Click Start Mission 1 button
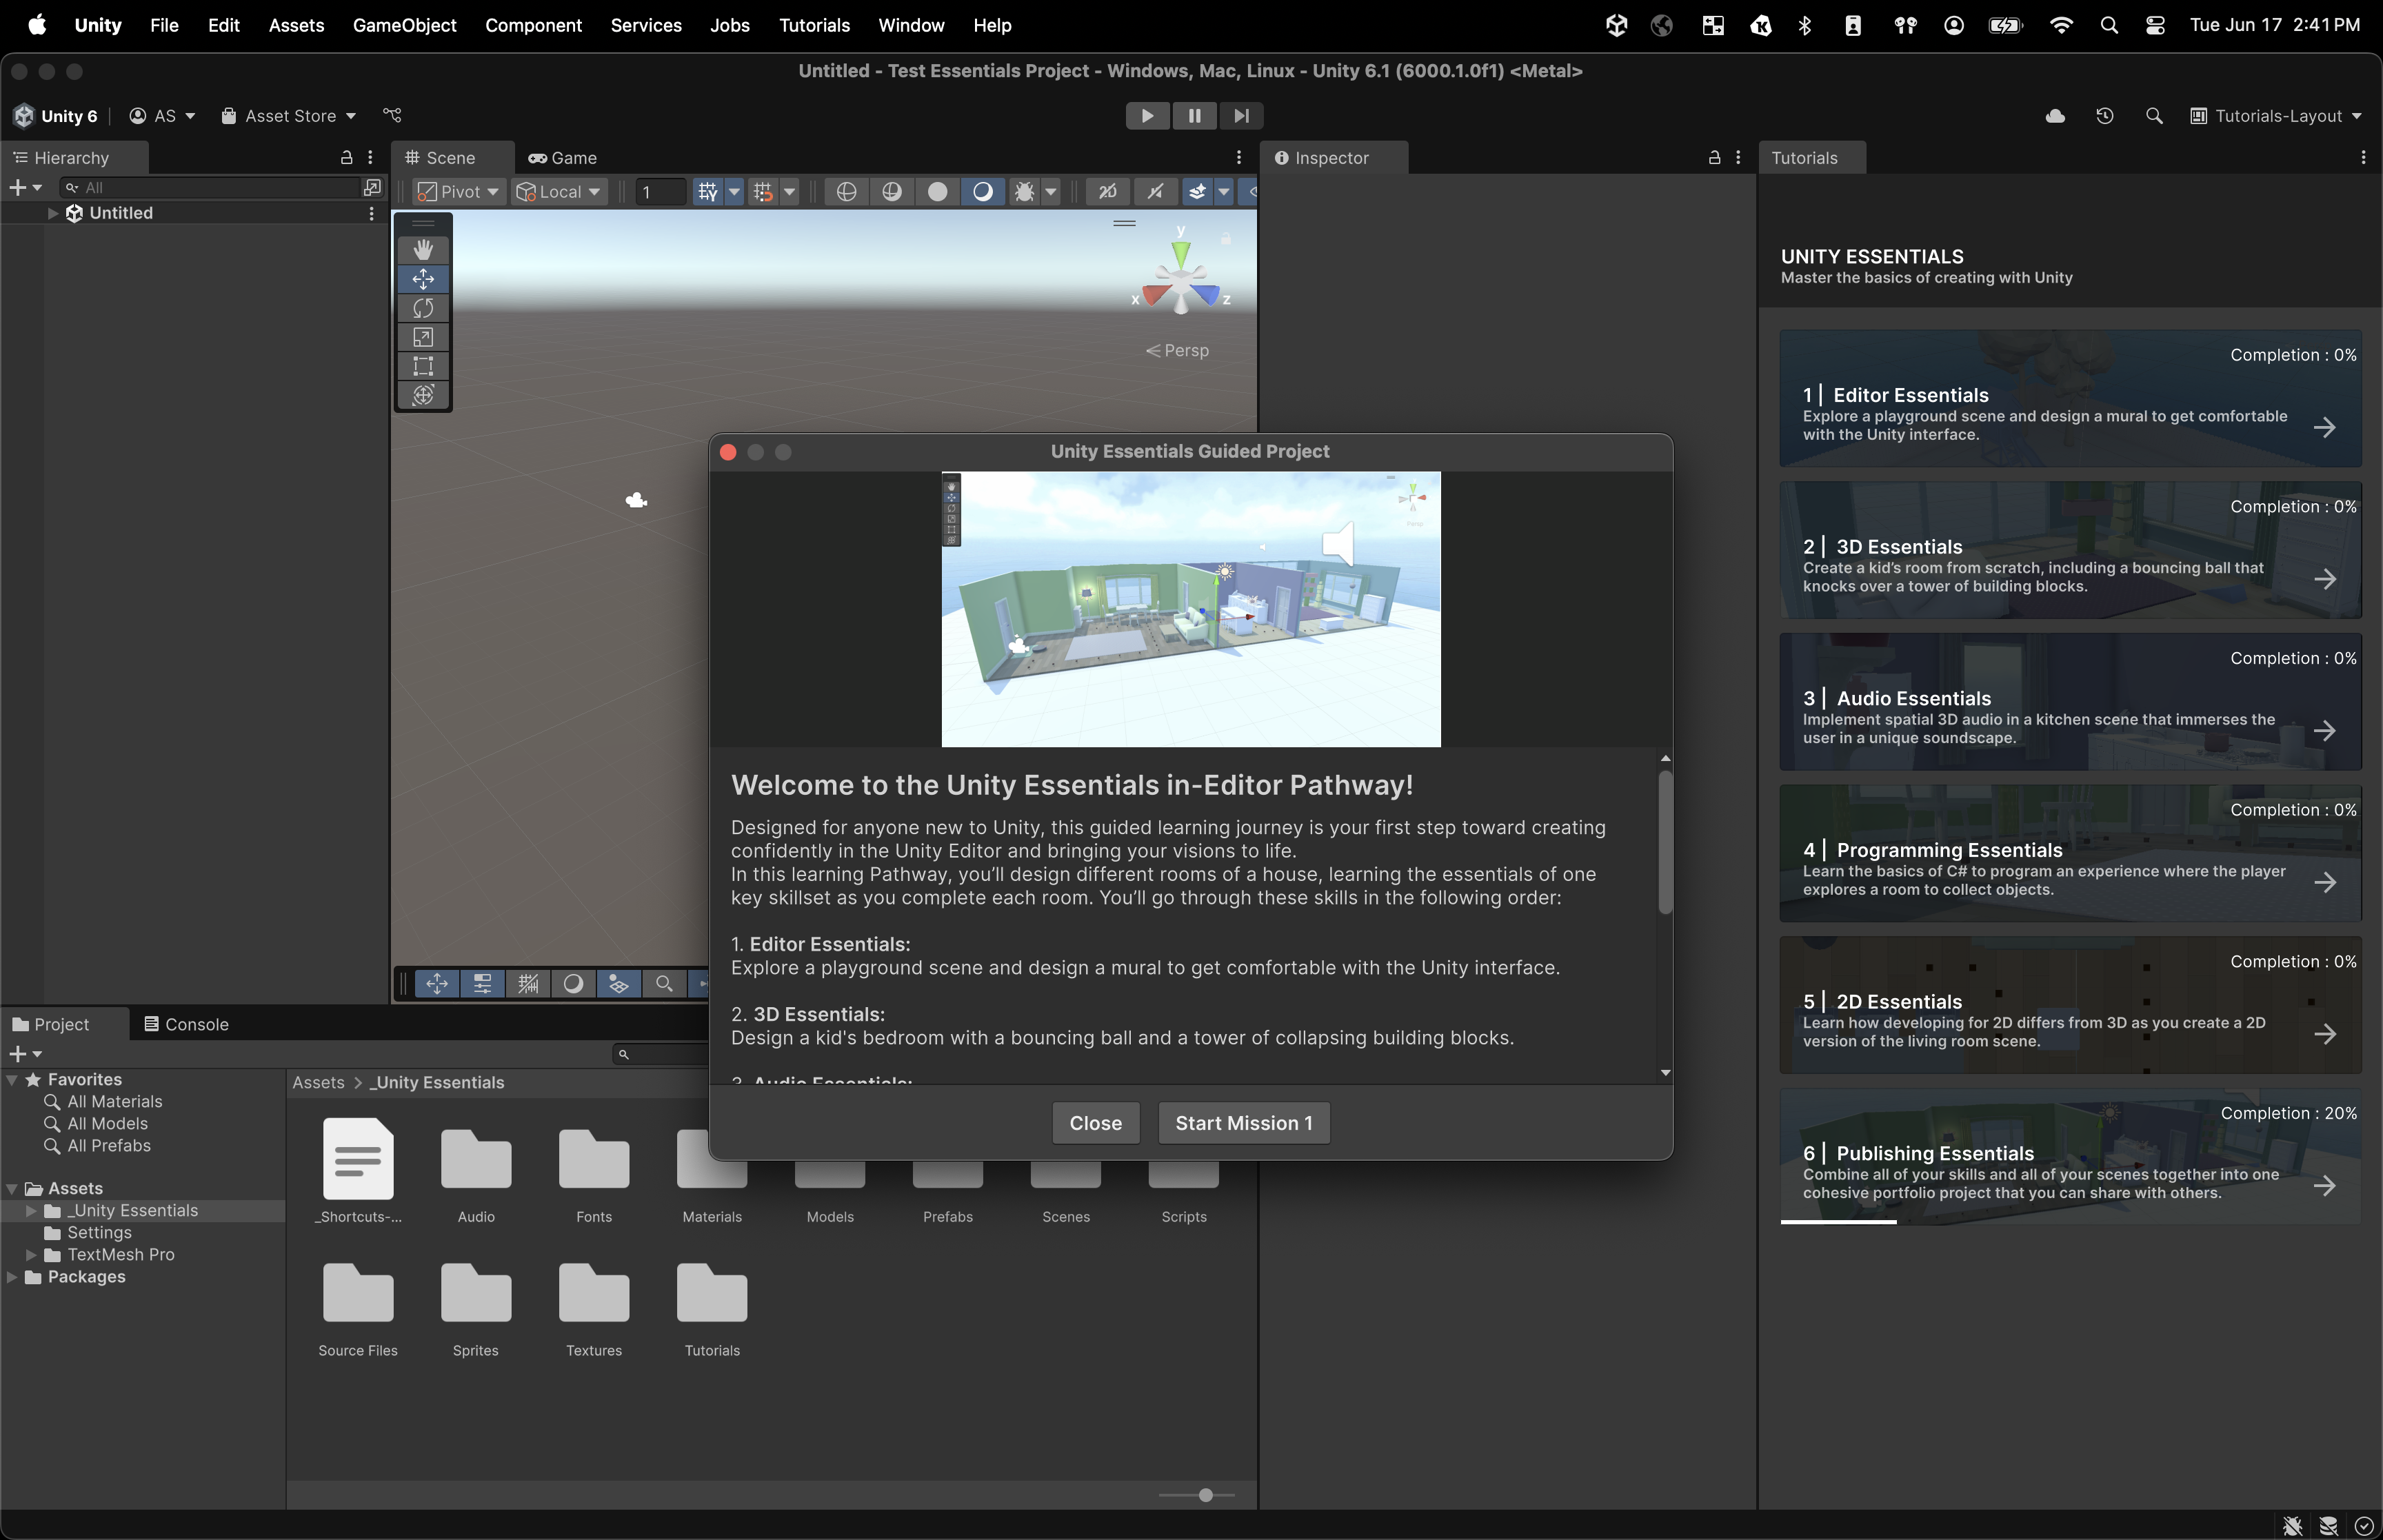This screenshot has width=2383, height=1540. tap(1243, 1123)
